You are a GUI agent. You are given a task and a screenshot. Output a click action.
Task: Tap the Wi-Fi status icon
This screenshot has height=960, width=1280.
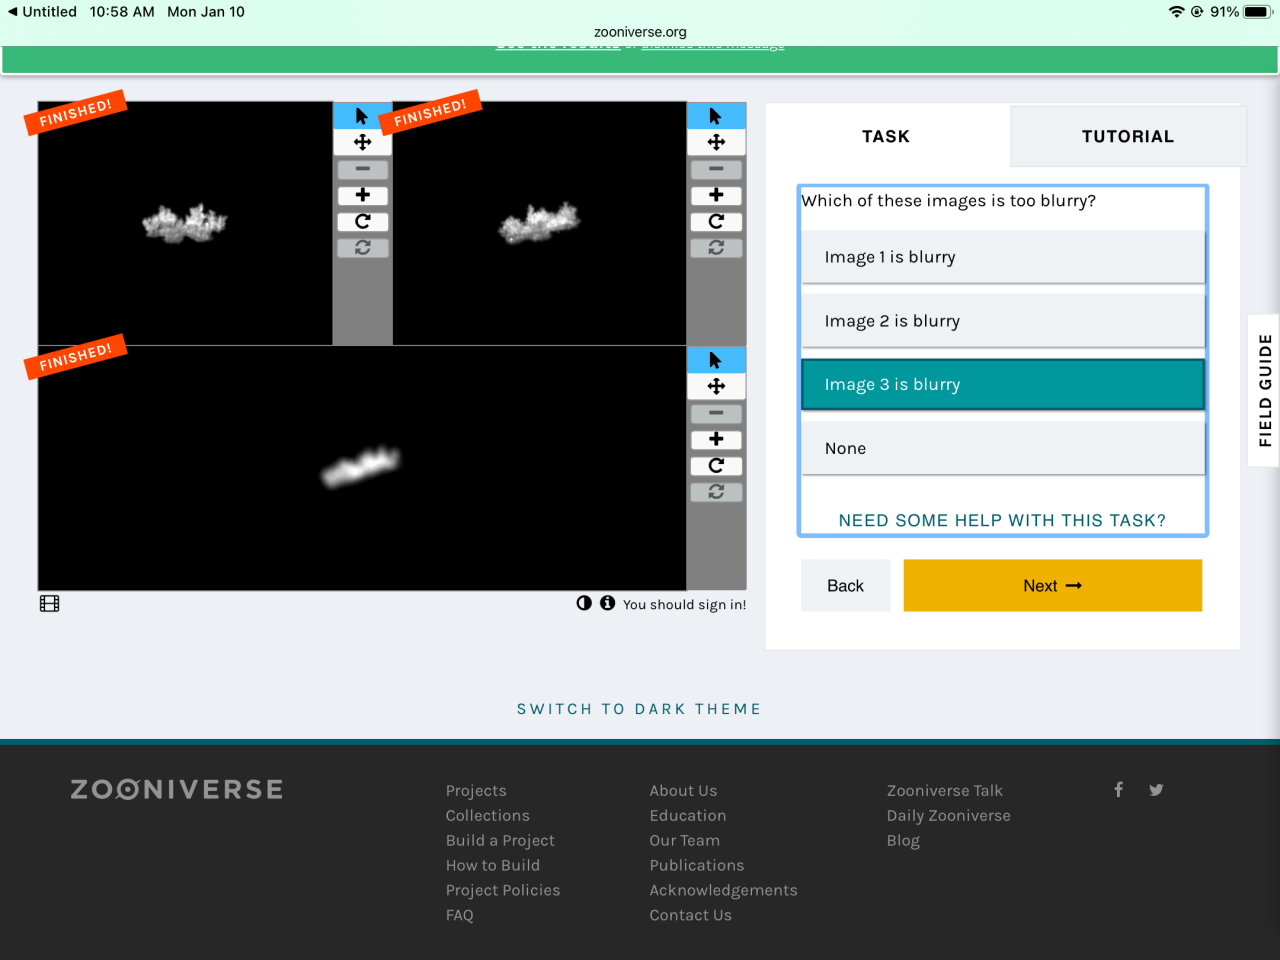[x=1176, y=12]
